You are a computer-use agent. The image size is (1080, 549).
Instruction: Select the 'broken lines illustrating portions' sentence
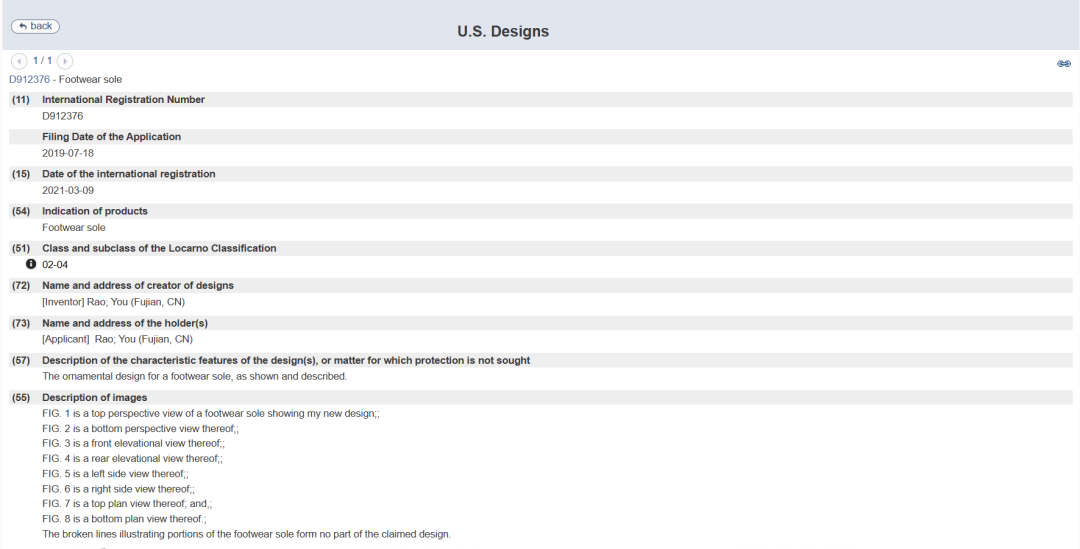pos(247,534)
